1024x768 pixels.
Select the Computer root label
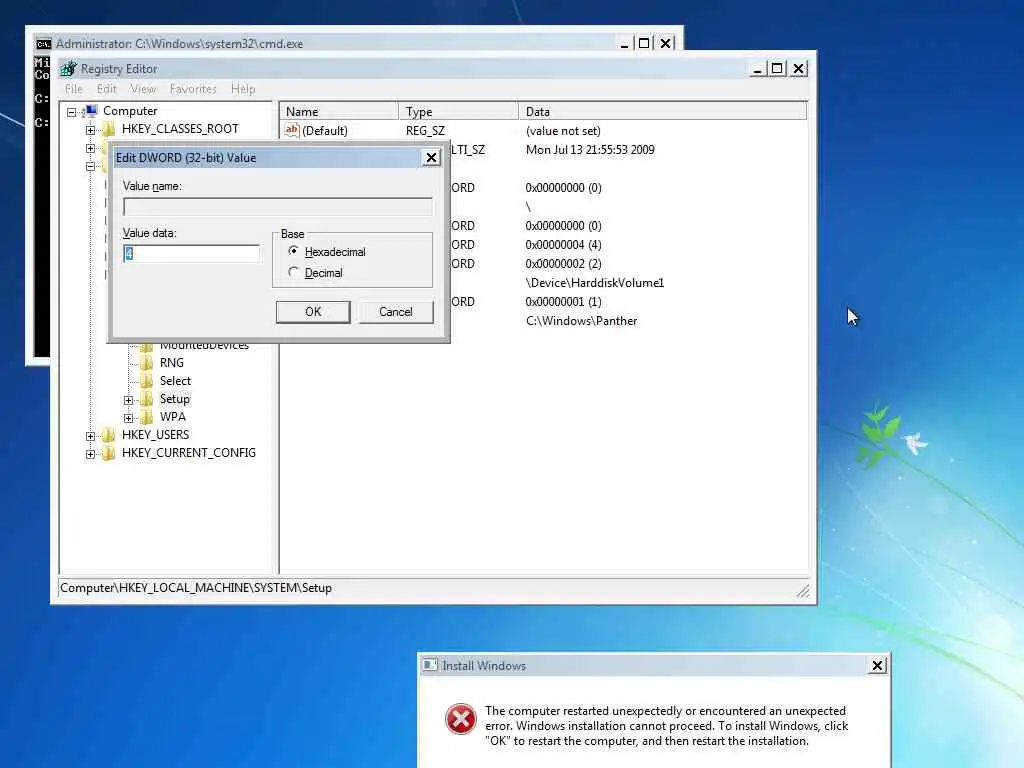point(130,111)
